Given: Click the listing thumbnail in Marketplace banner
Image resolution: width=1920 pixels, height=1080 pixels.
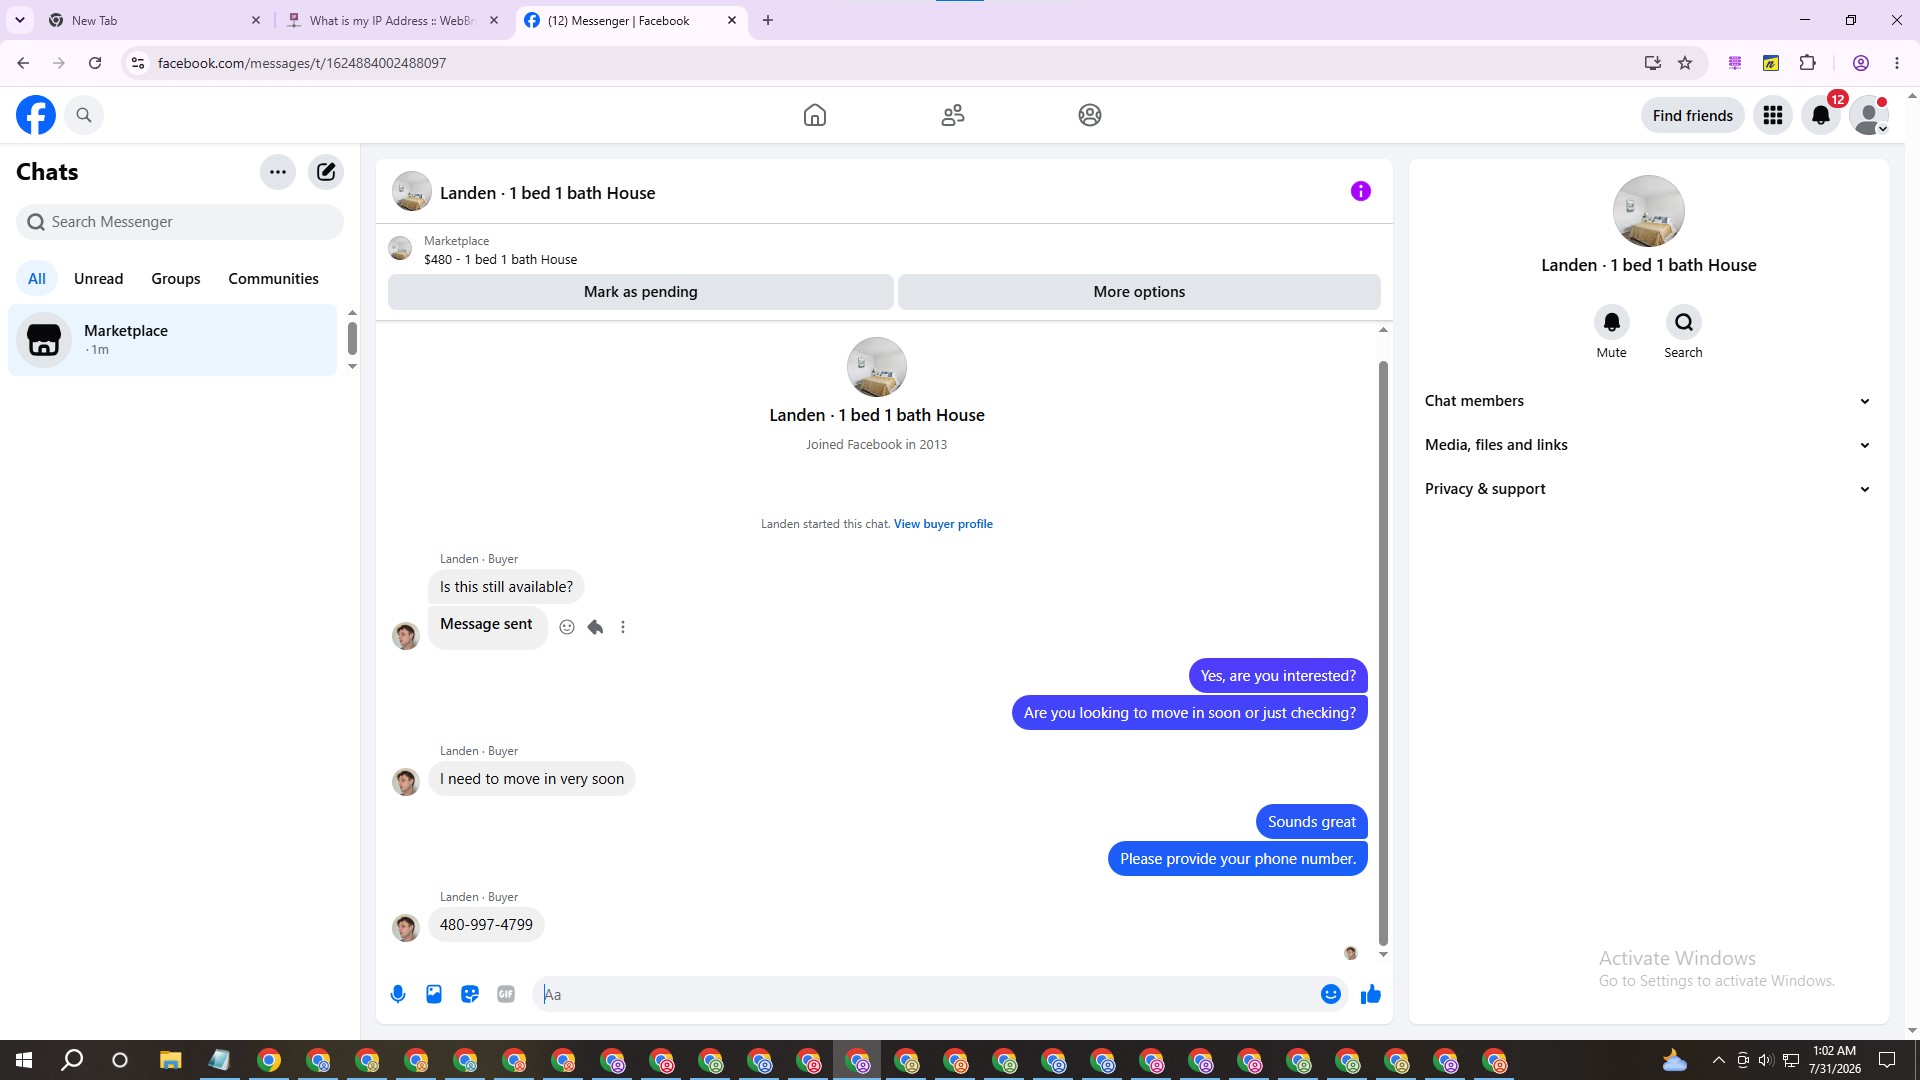Looking at the screenshot, I should [x=400, y=249].
